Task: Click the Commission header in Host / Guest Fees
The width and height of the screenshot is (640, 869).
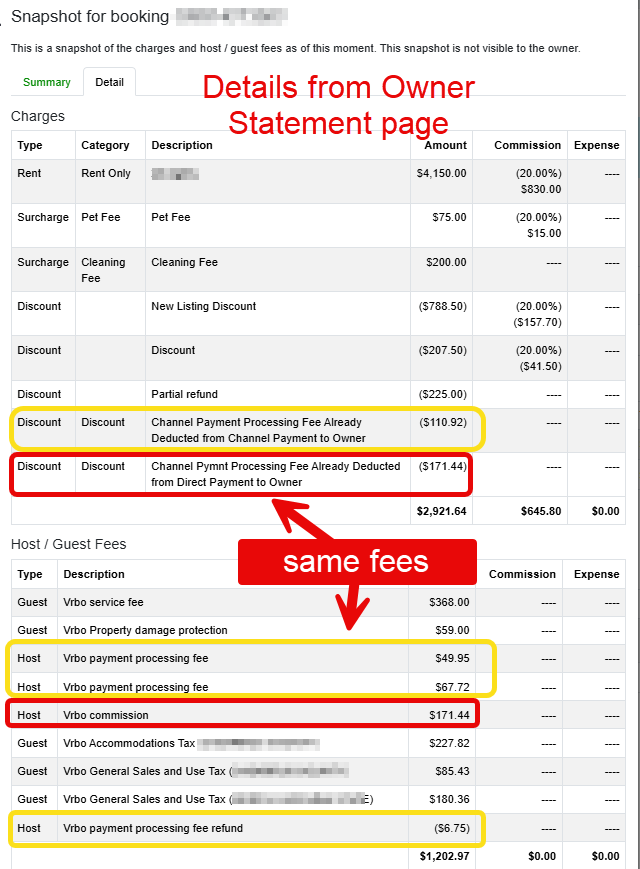Action: (522, 574)
